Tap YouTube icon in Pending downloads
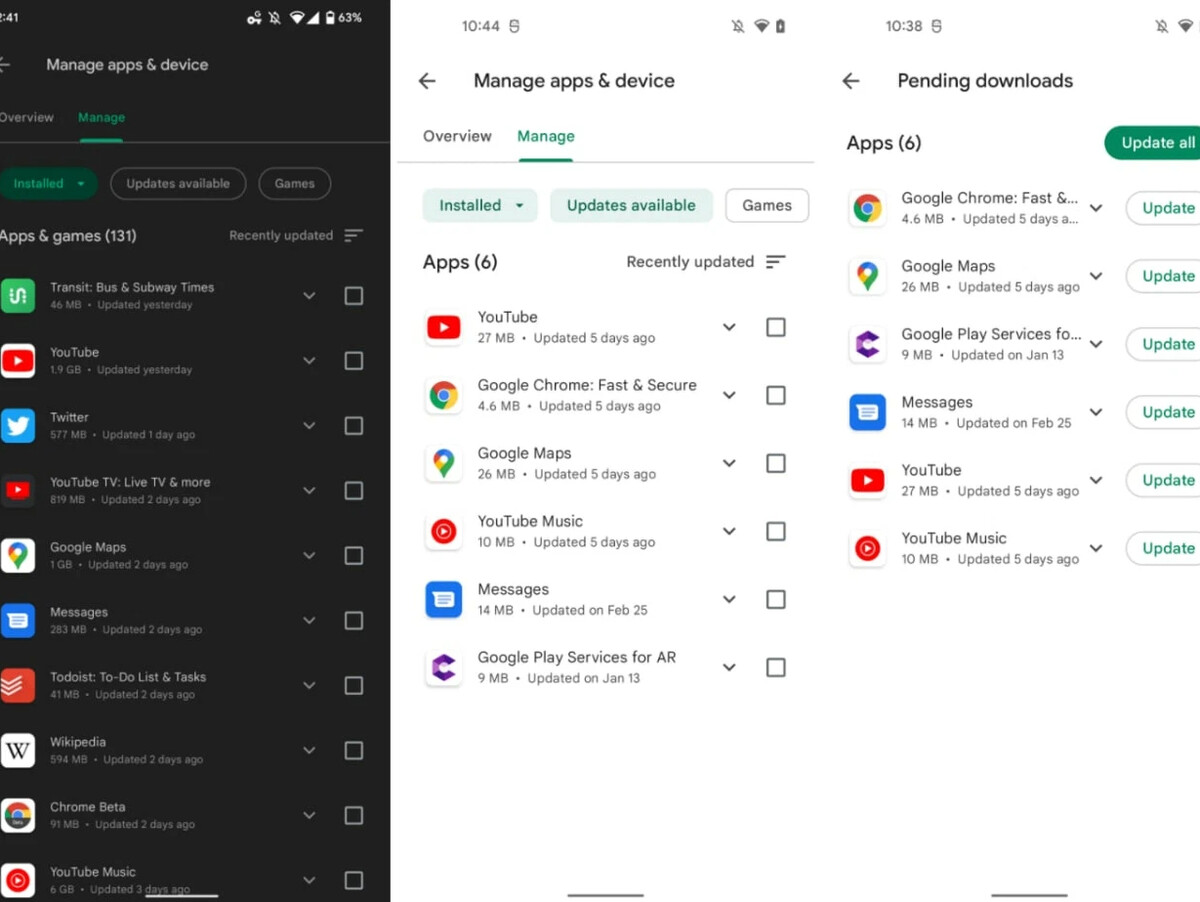The height and width of the screenshot is (902, 1200). coord(867,480)
